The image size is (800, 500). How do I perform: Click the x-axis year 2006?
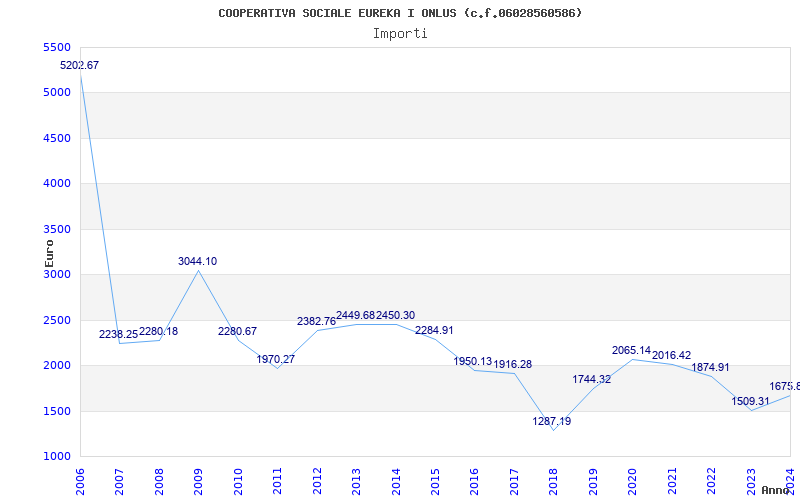coord(80,482)
